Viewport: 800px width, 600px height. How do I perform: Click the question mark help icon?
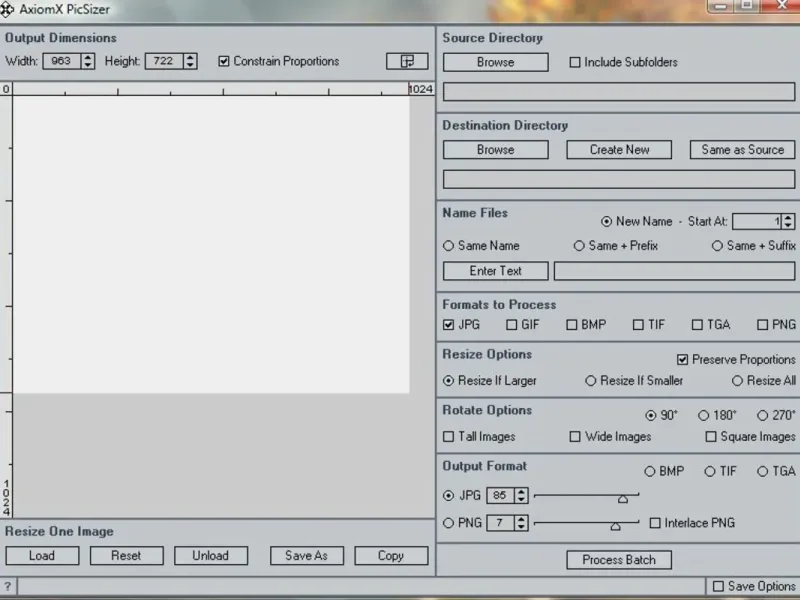tap(8, 586)
